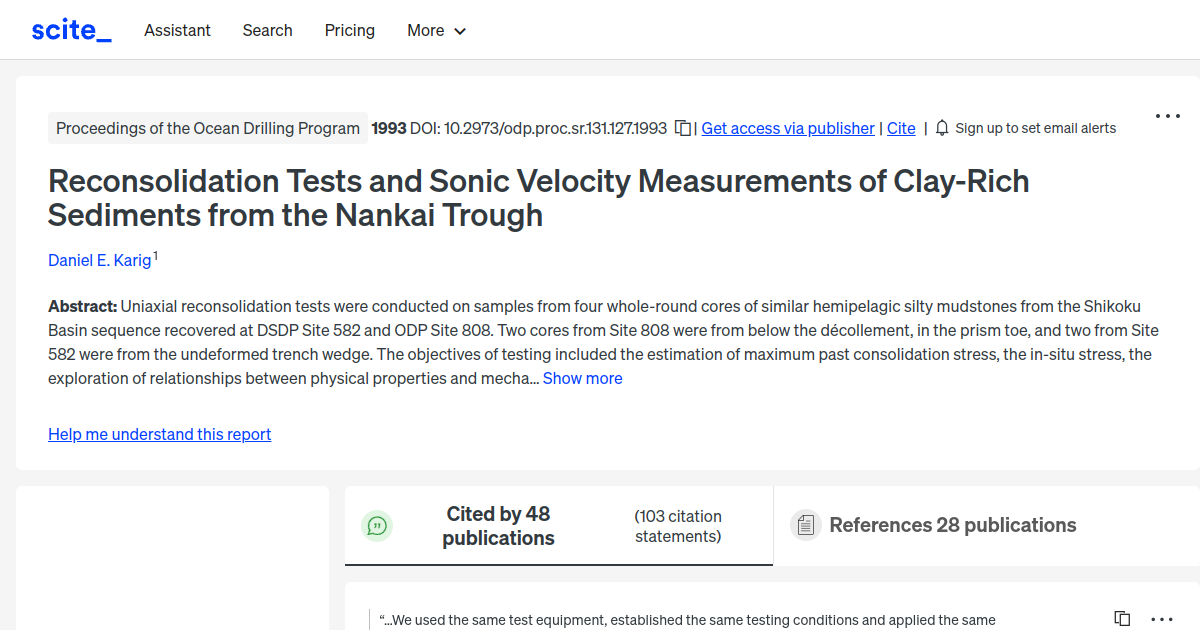
Task: Copy the DOI using the copy icon
Action: tap(681, 128)
